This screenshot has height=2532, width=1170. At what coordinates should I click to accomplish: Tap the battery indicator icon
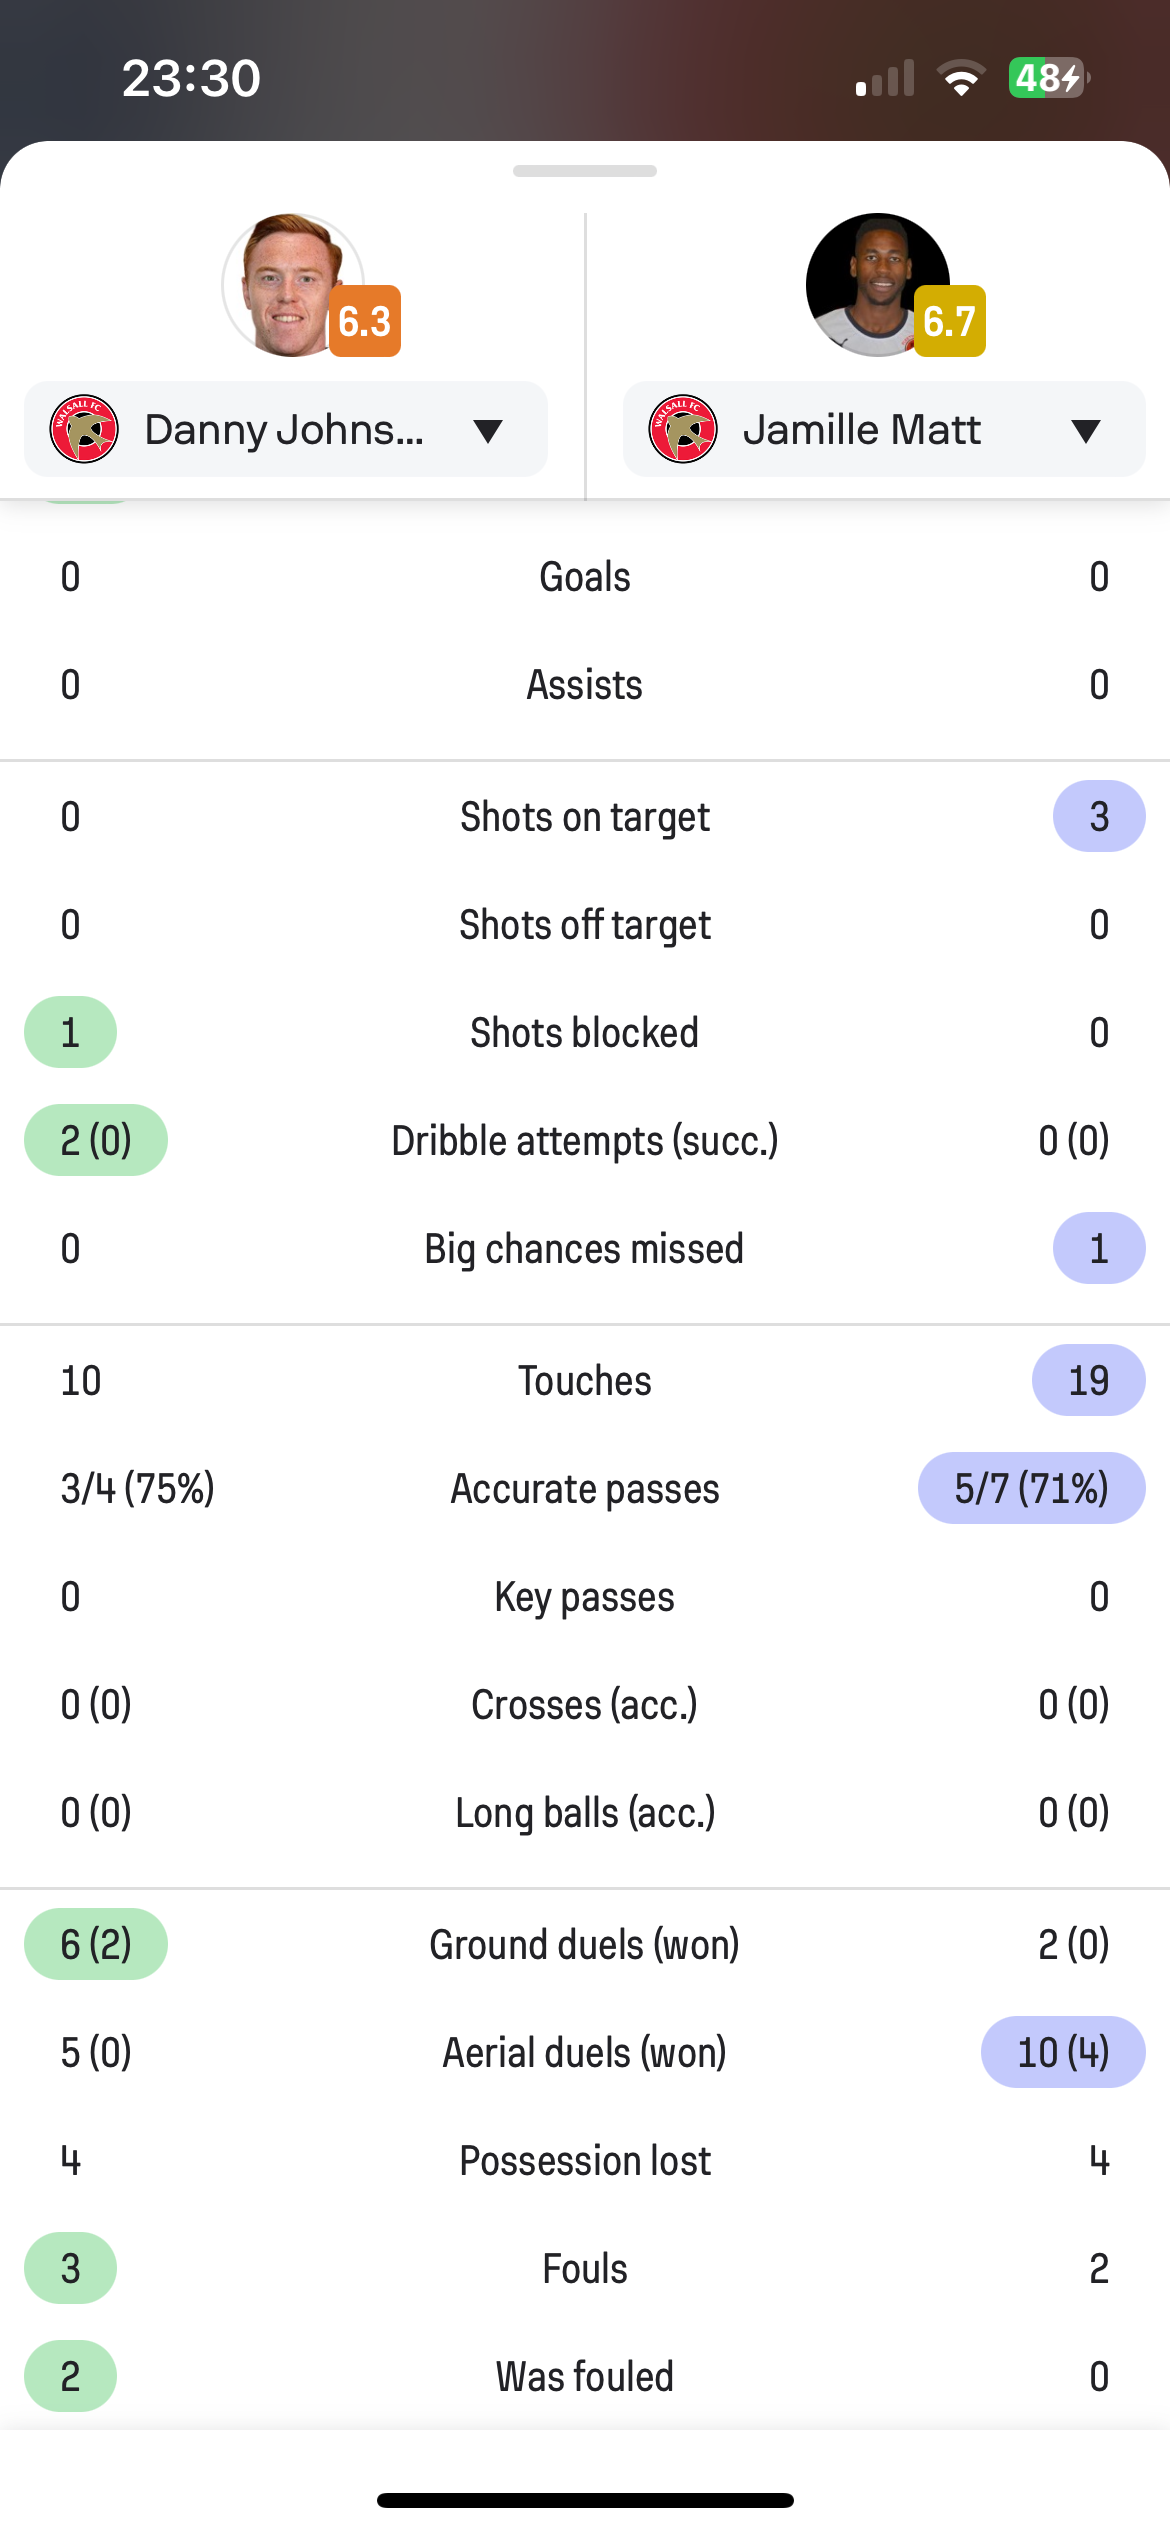(x=1050, y=78)
